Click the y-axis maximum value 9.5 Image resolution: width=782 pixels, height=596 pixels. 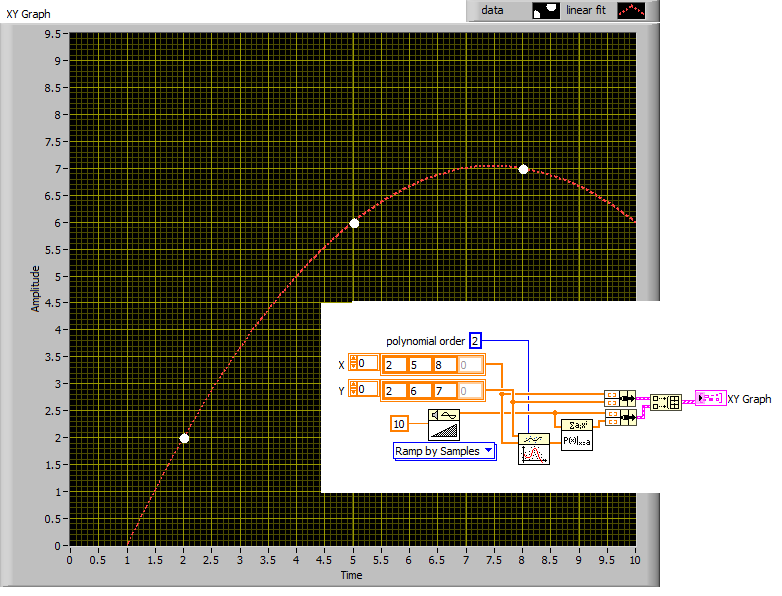click(52, 34)
